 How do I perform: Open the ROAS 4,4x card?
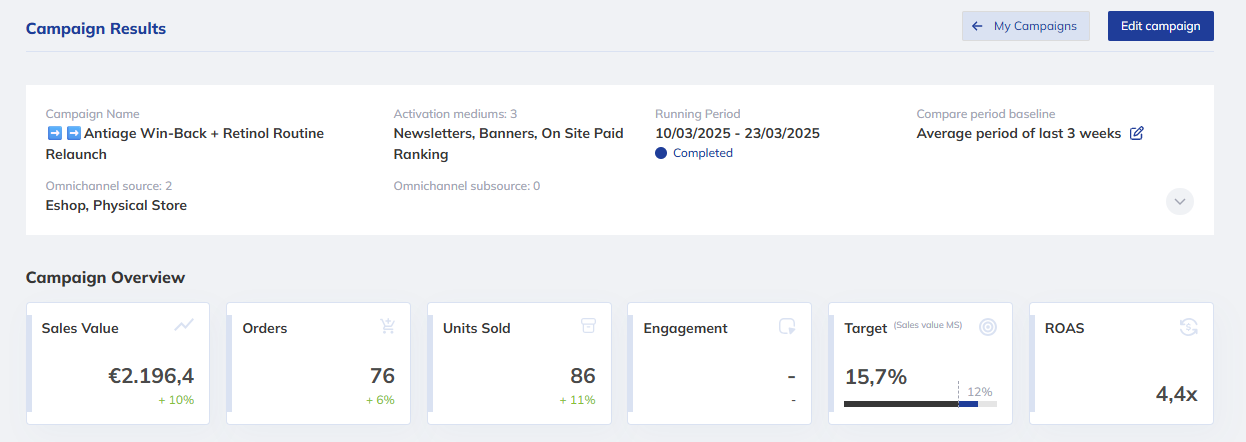[x=1120, y=364]
